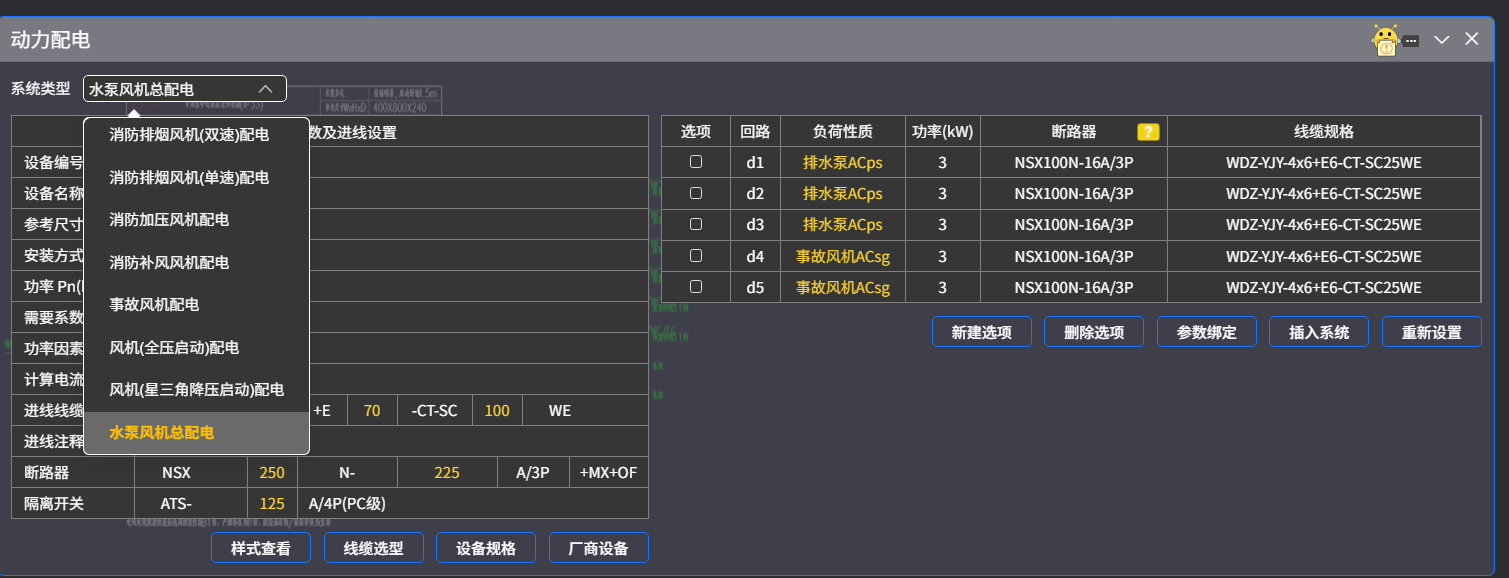This screenshot has width=1509, height=578.
Task: Open 线缆选型 cable selection
Action: (373, 548)
